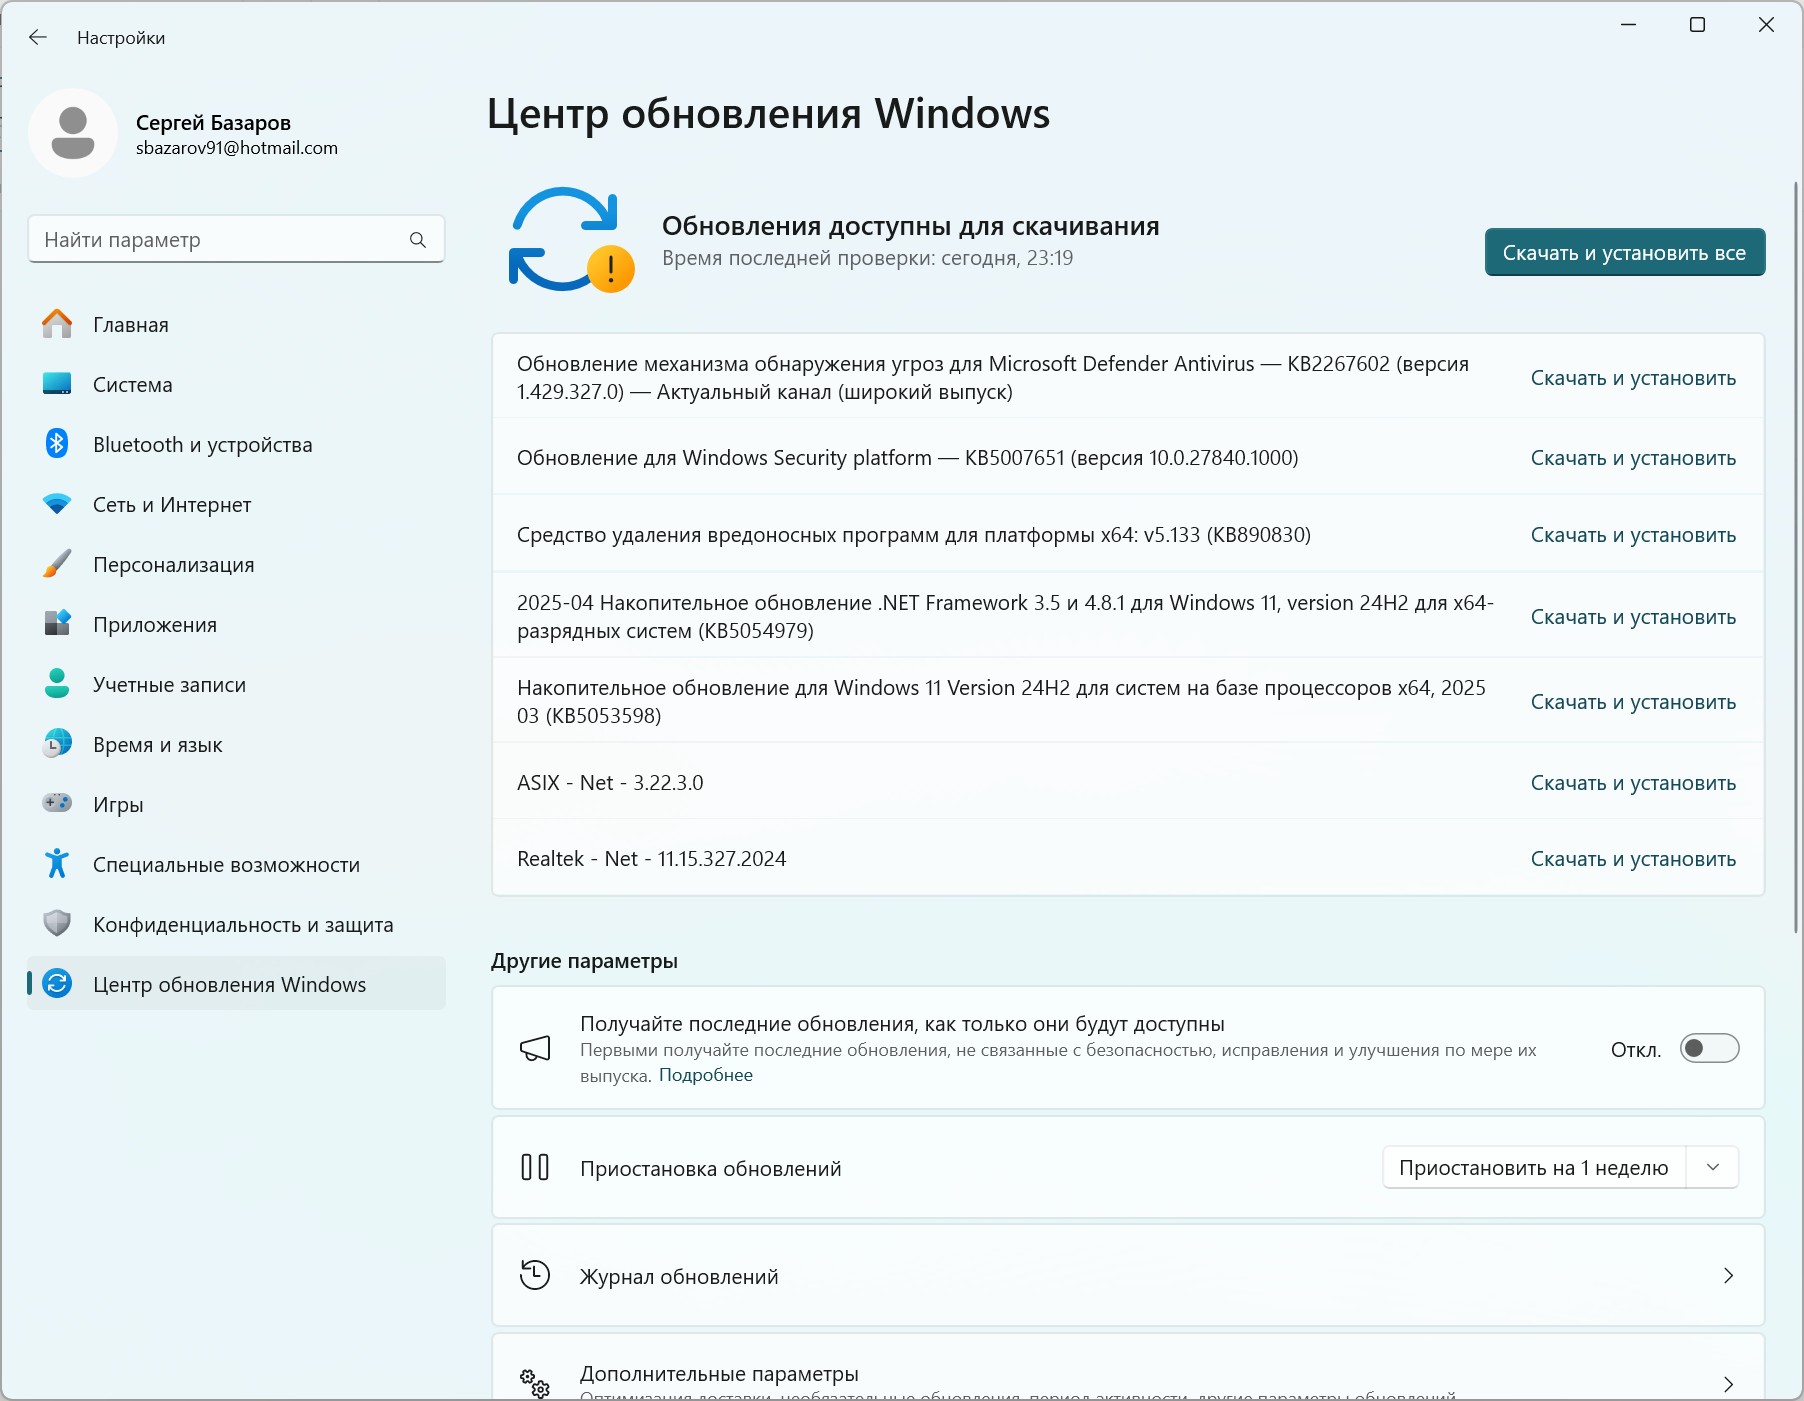Click the Персонализация brush icon
This screenshot has height=1401, width=1804.
point(57,564)
